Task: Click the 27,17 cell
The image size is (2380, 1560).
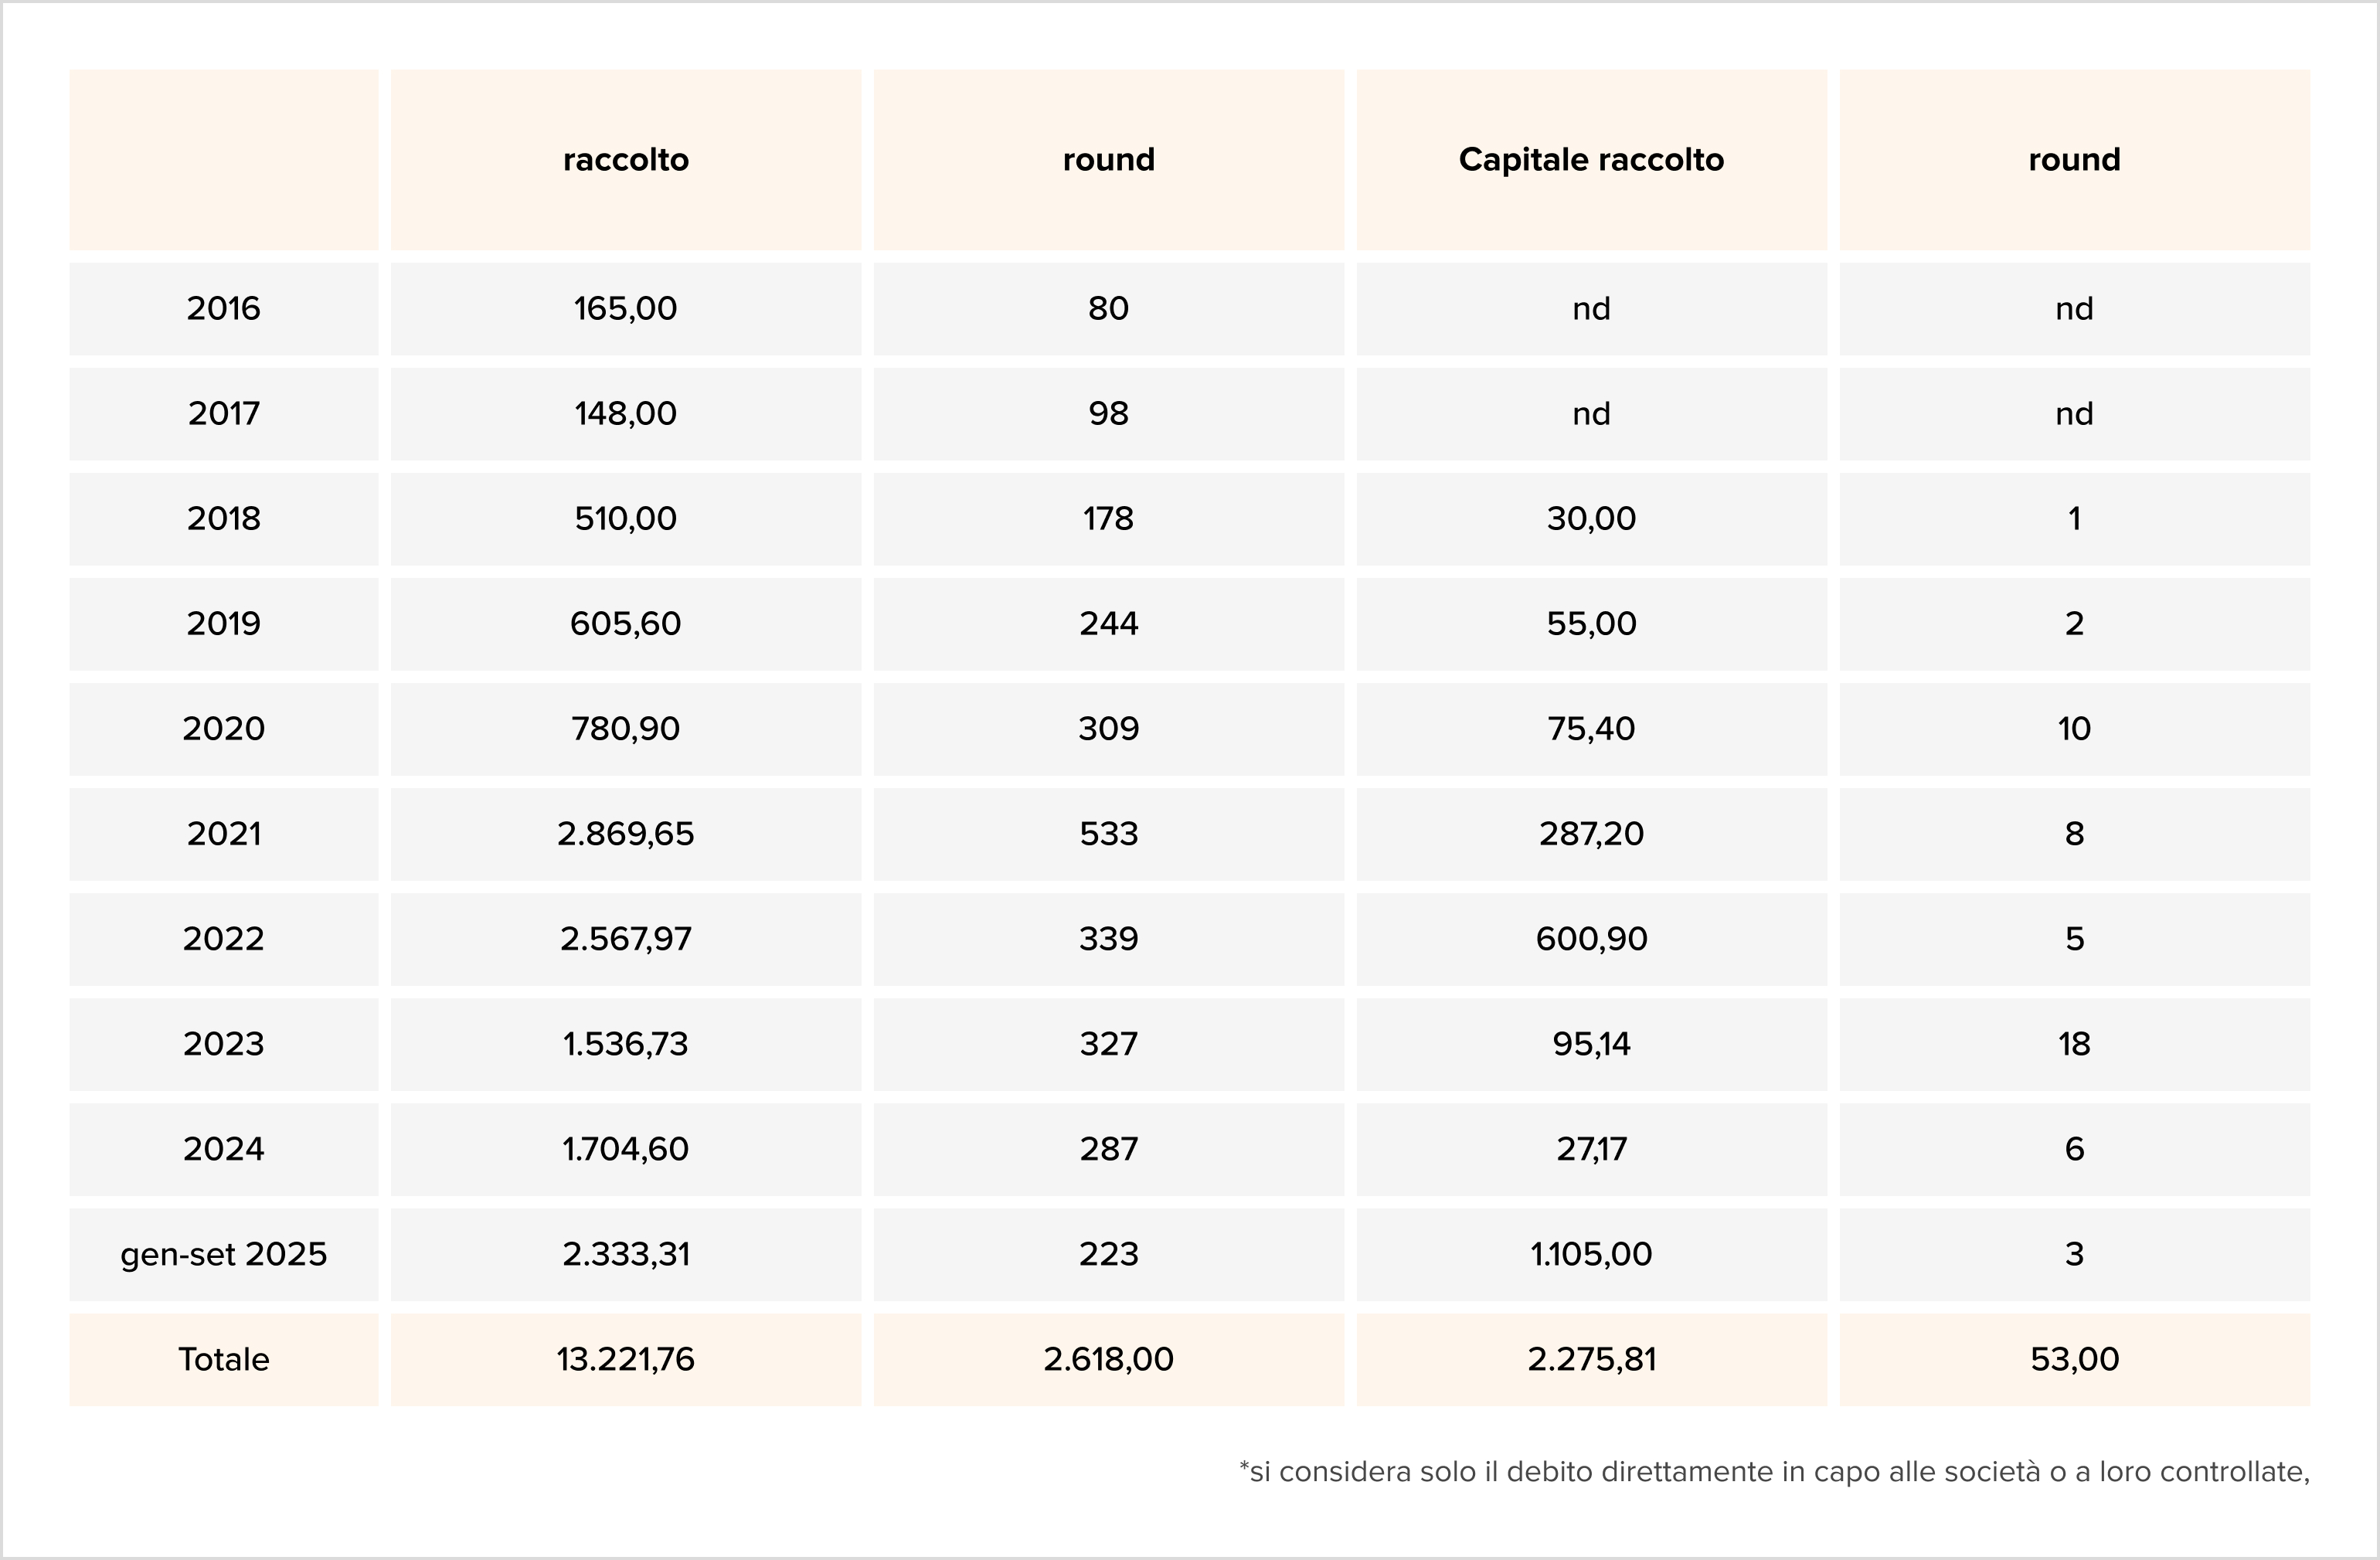Action: click(x=1591, y=1148)
